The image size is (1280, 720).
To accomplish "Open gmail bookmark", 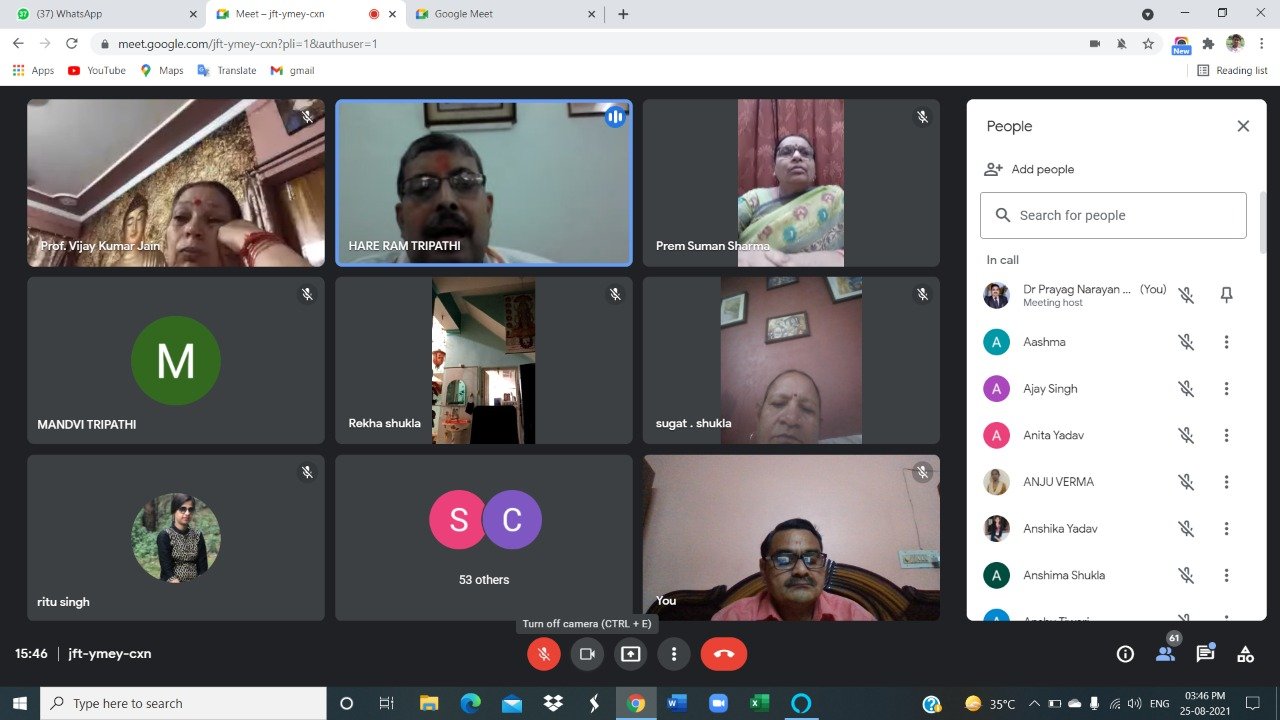I will tap(292, 71).
